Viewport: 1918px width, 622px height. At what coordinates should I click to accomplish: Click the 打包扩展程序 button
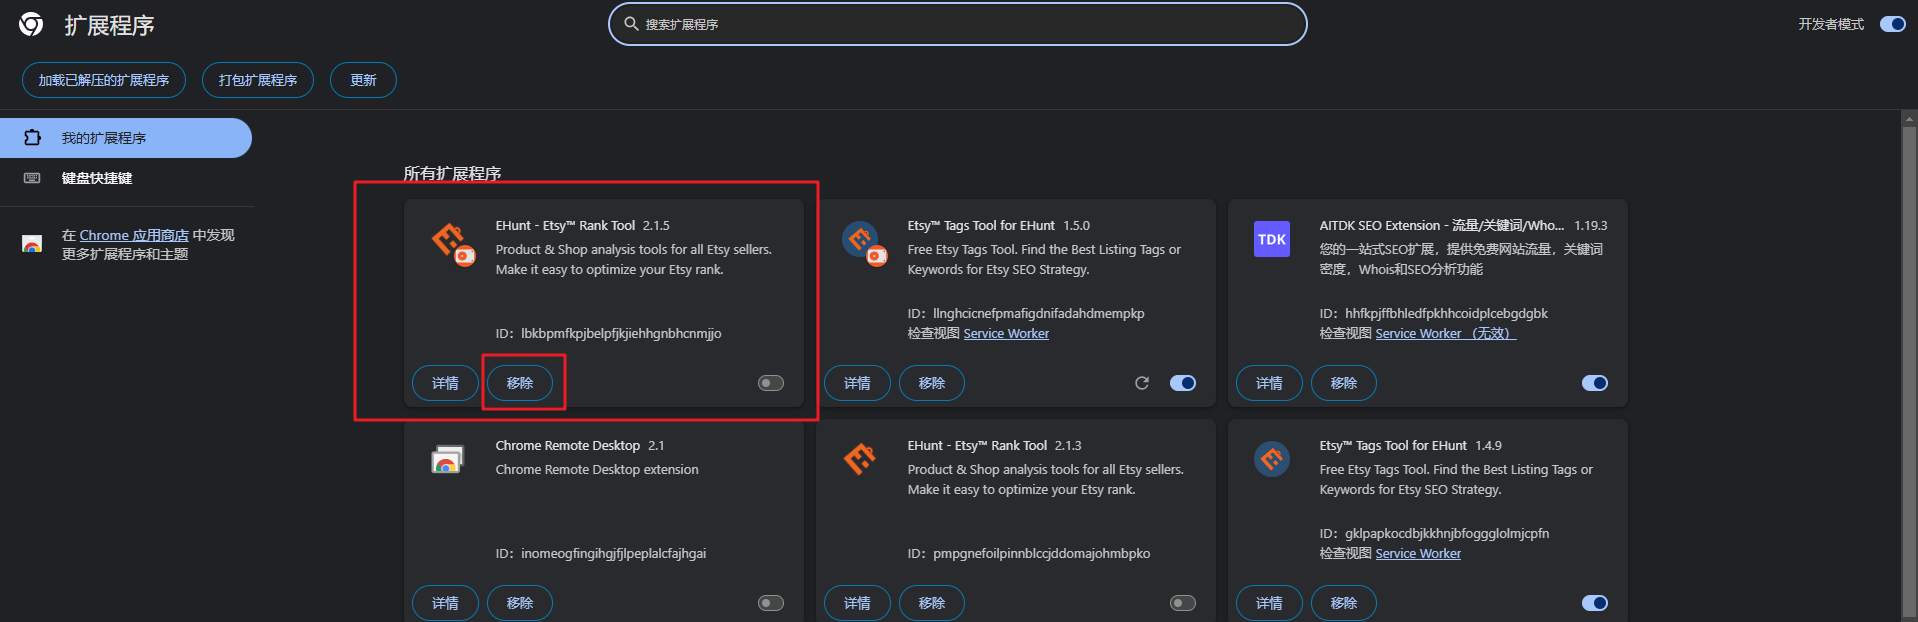[x=258, y=80]
